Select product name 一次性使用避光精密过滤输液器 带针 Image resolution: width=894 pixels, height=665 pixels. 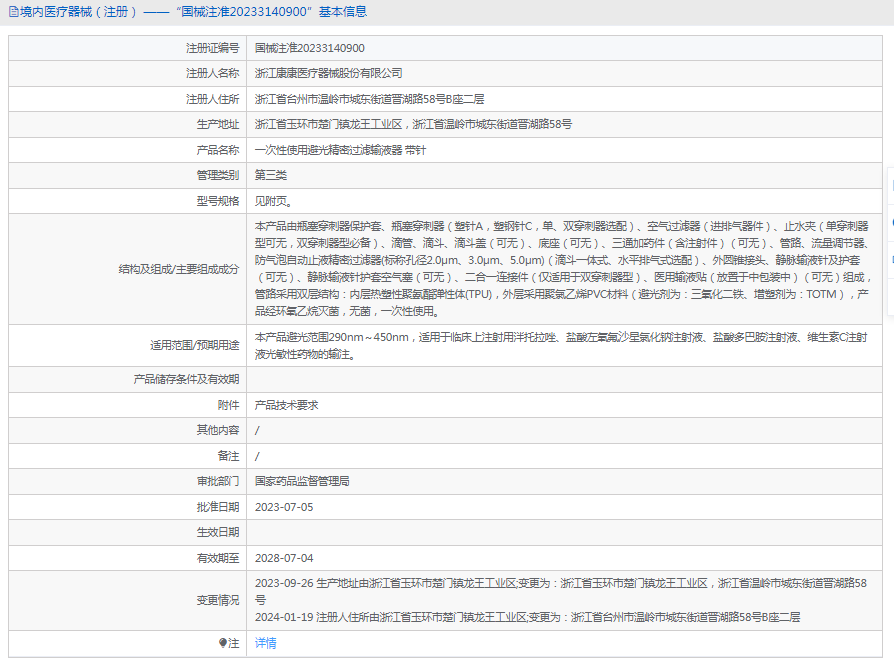[340, 151]
